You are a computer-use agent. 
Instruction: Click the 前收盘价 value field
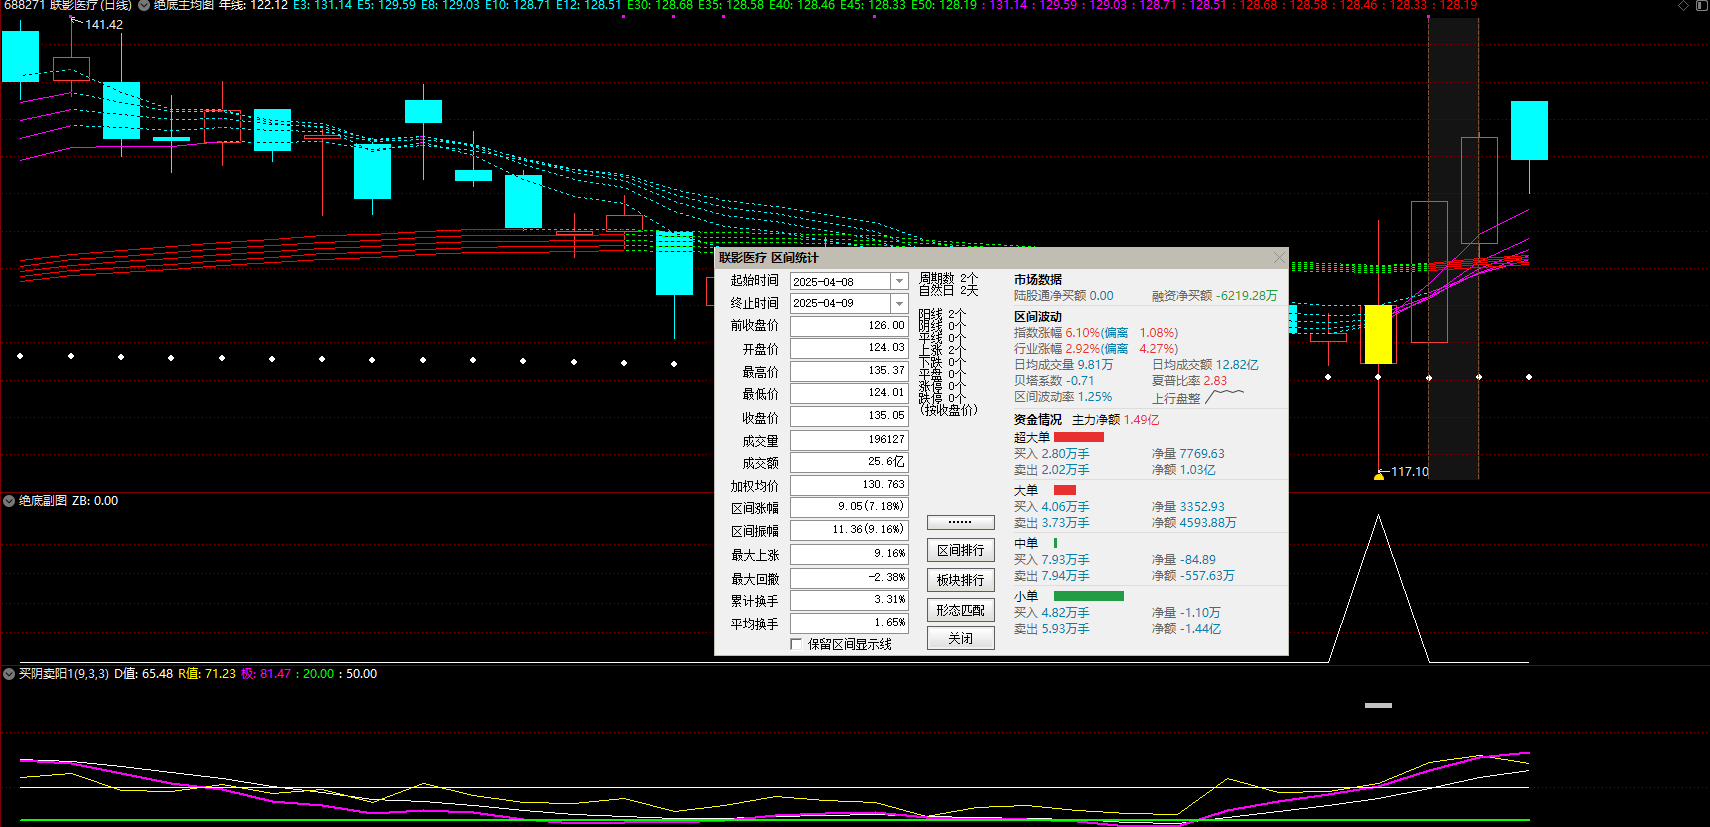(849, 326)
